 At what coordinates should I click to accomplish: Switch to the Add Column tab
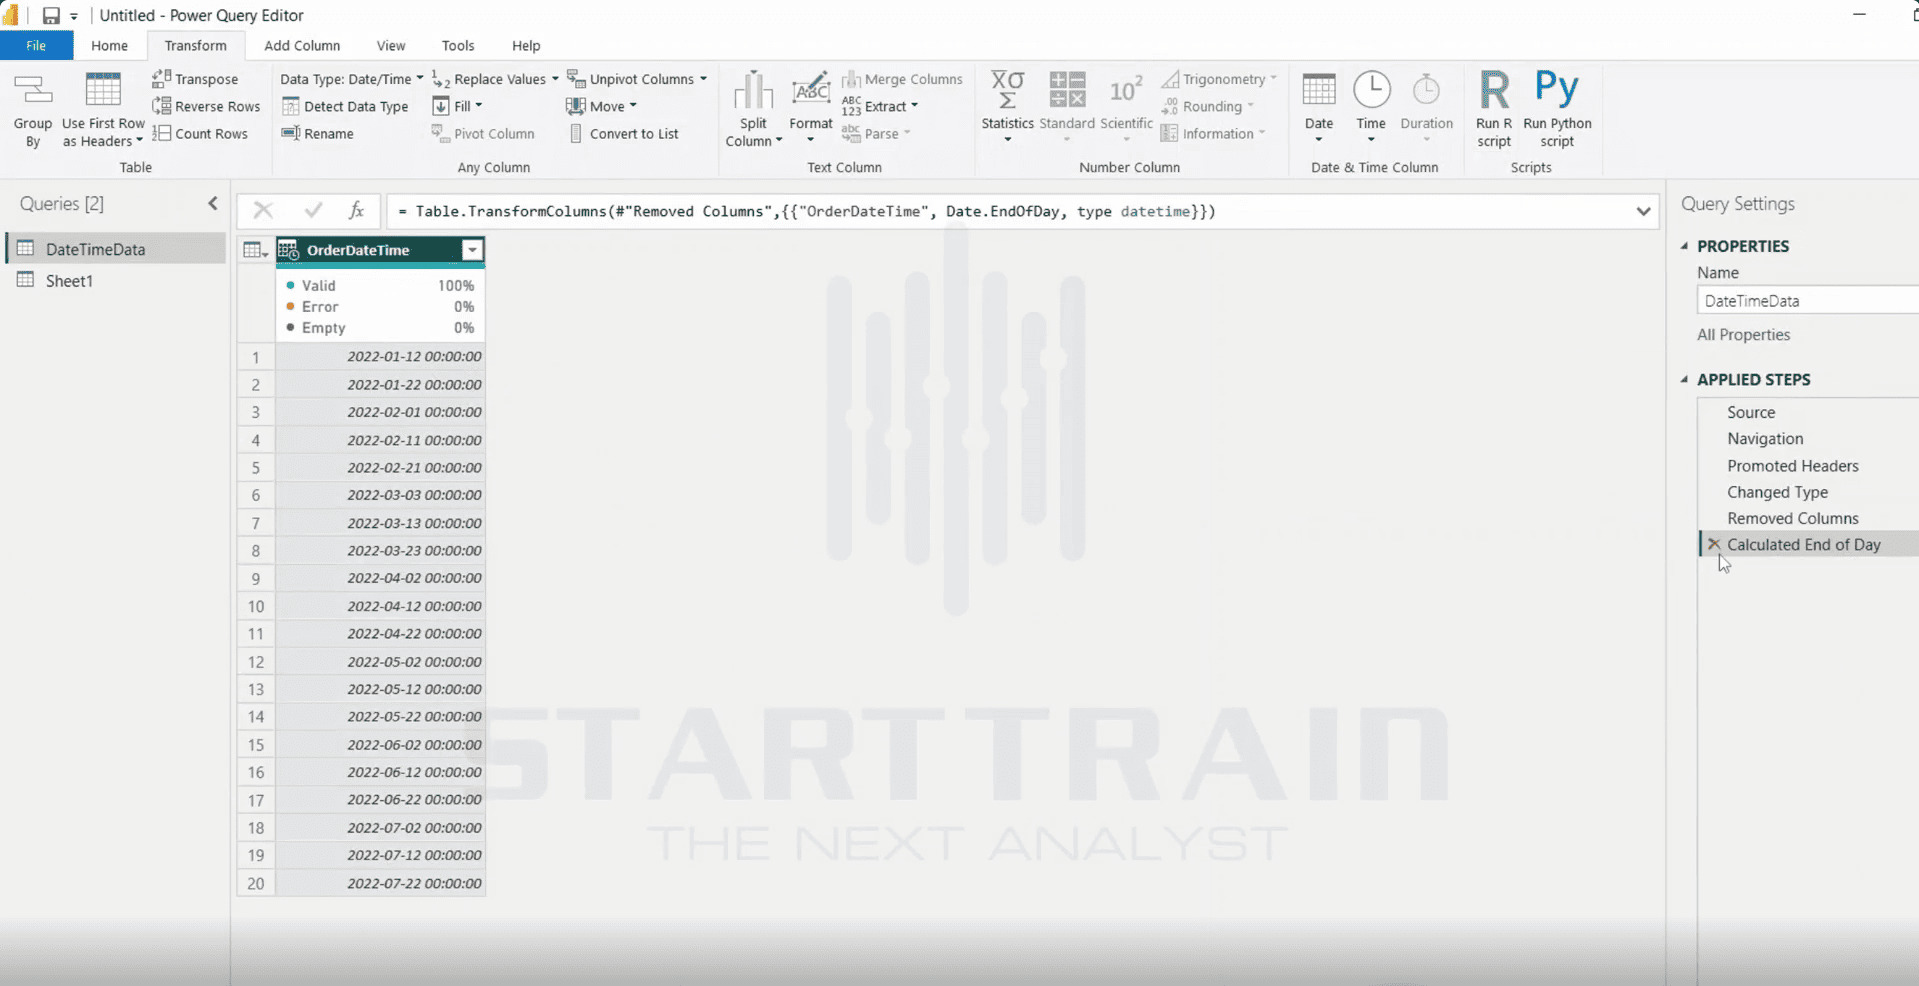(x=302, y=45)
